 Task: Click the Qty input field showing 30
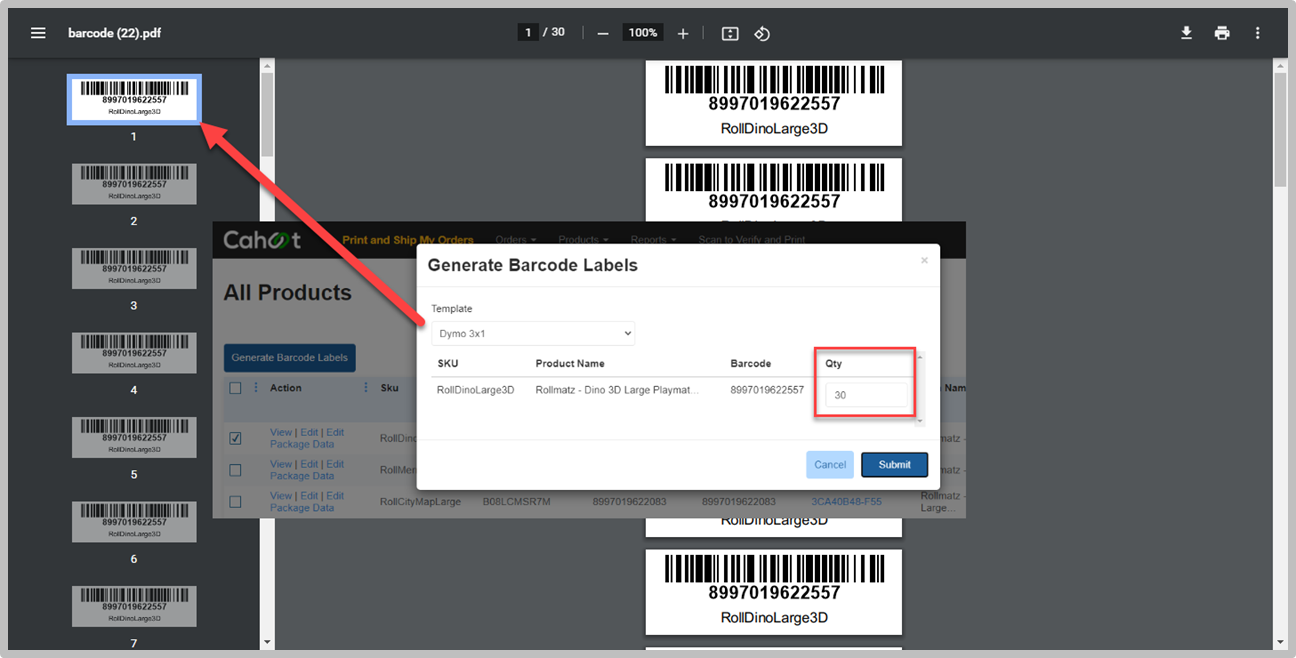pyautogui.click(x=866, y=395)
